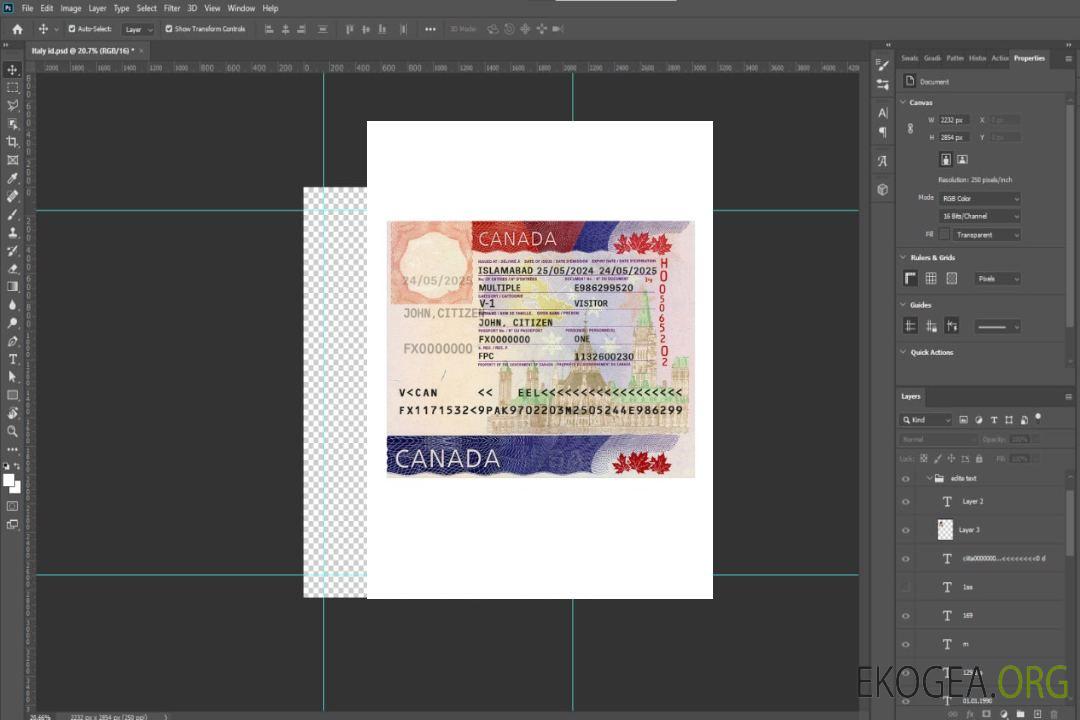Collapse the Canvas section
1080x720 pixels.
tap(904, 102)
